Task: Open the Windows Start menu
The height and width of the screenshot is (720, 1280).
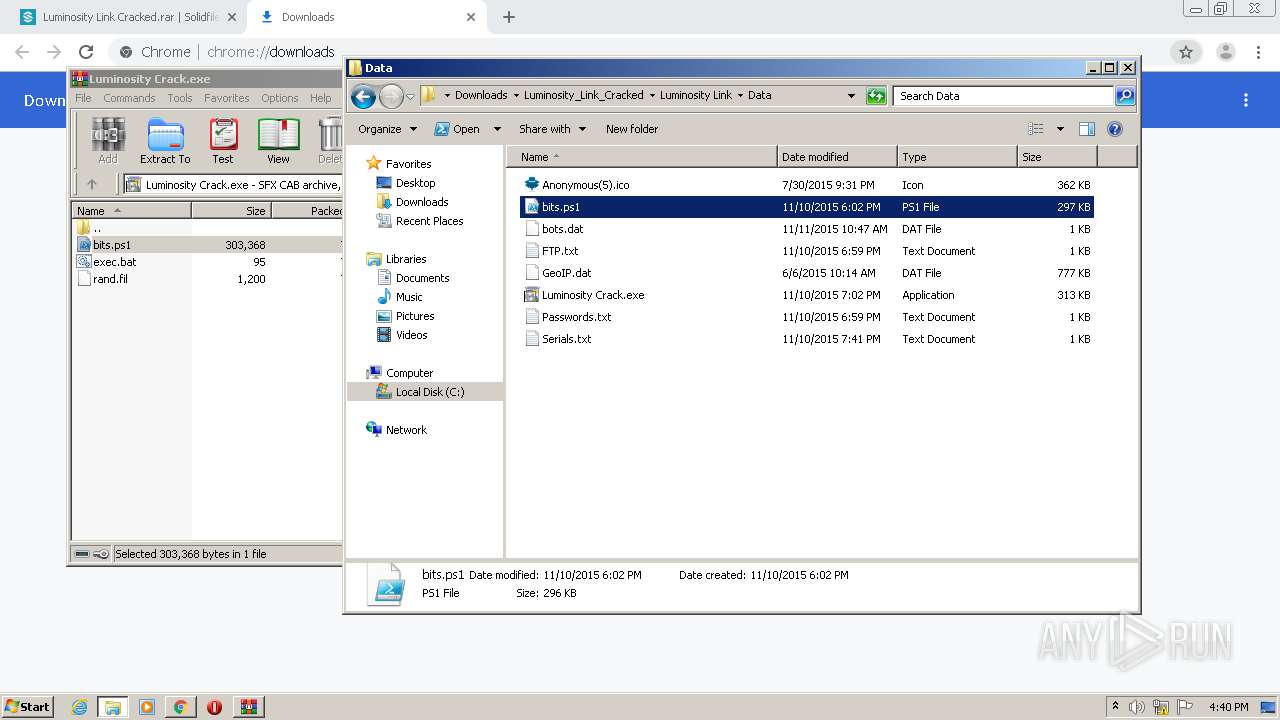Action: point(27,706)
